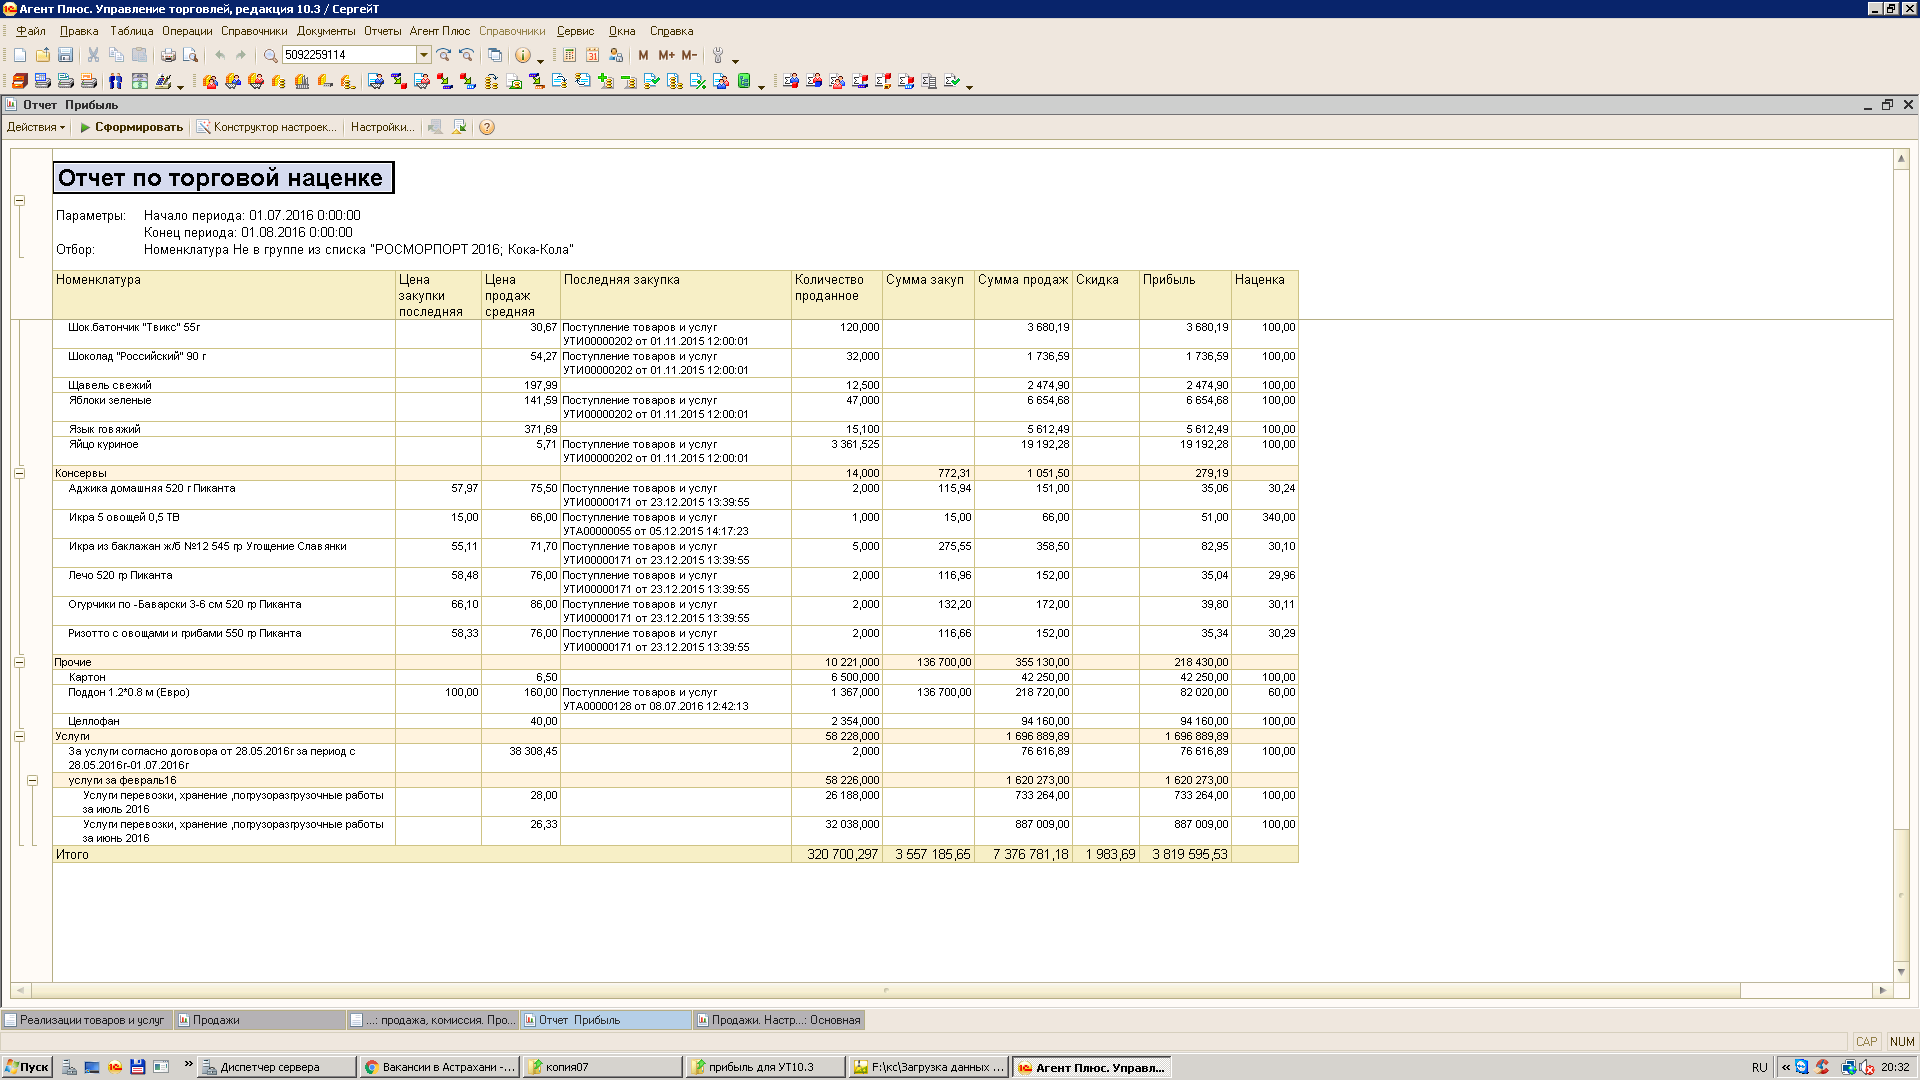The height and width of the screenshot is (1080, 1920).
Task: Click the red book icon in second toolbar
Action: 20,81
